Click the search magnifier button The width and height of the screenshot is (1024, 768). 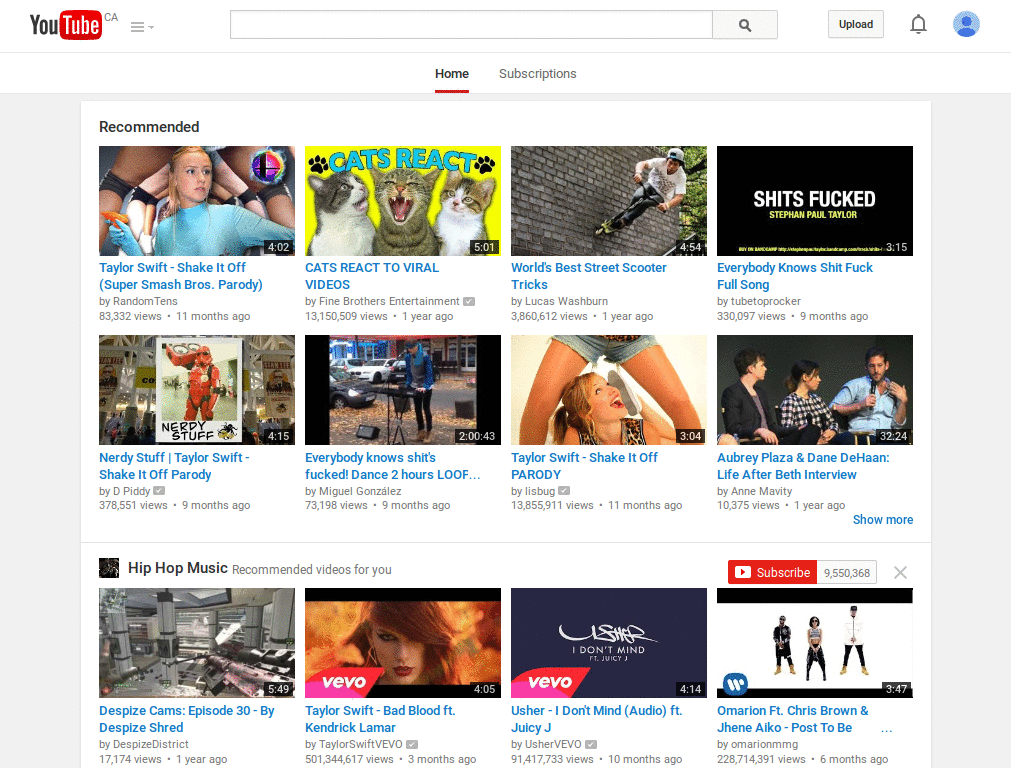coord(744,25)
